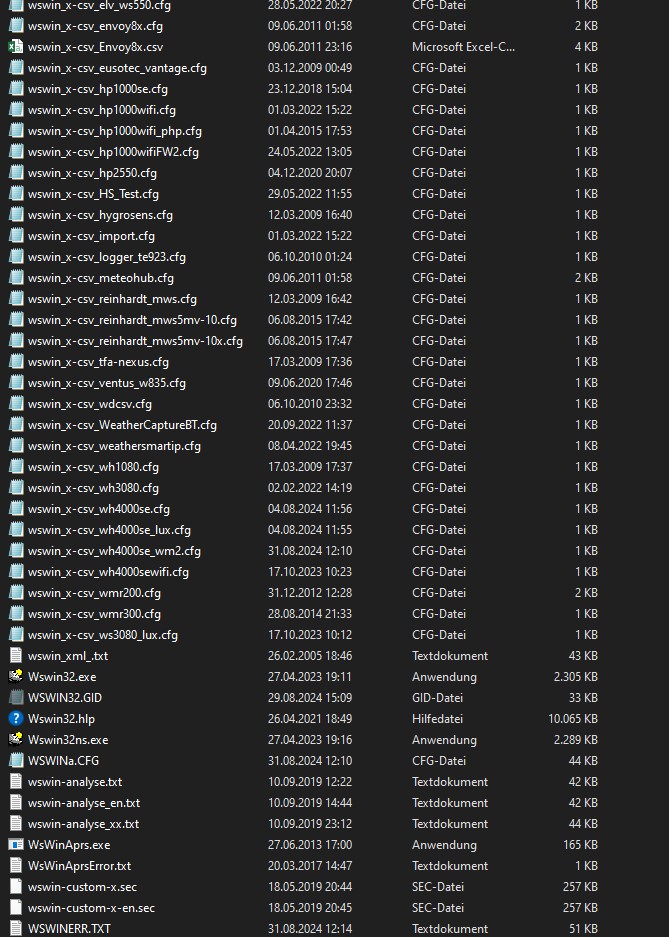Click wswin_x-csv_reinhardt_mws5mv-10x.cfg file name
Viewport: 669px width, 937px height.
click(135, 341)
